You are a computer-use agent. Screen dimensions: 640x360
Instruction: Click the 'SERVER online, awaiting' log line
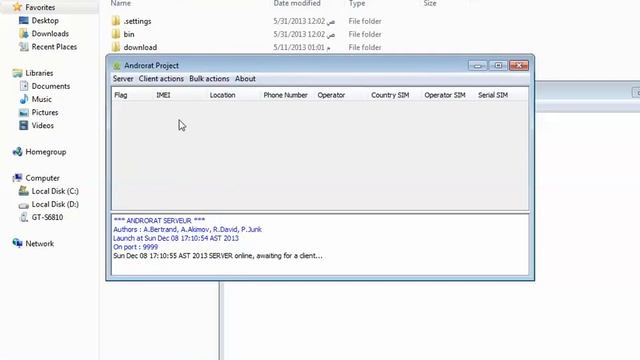point(218,256)
